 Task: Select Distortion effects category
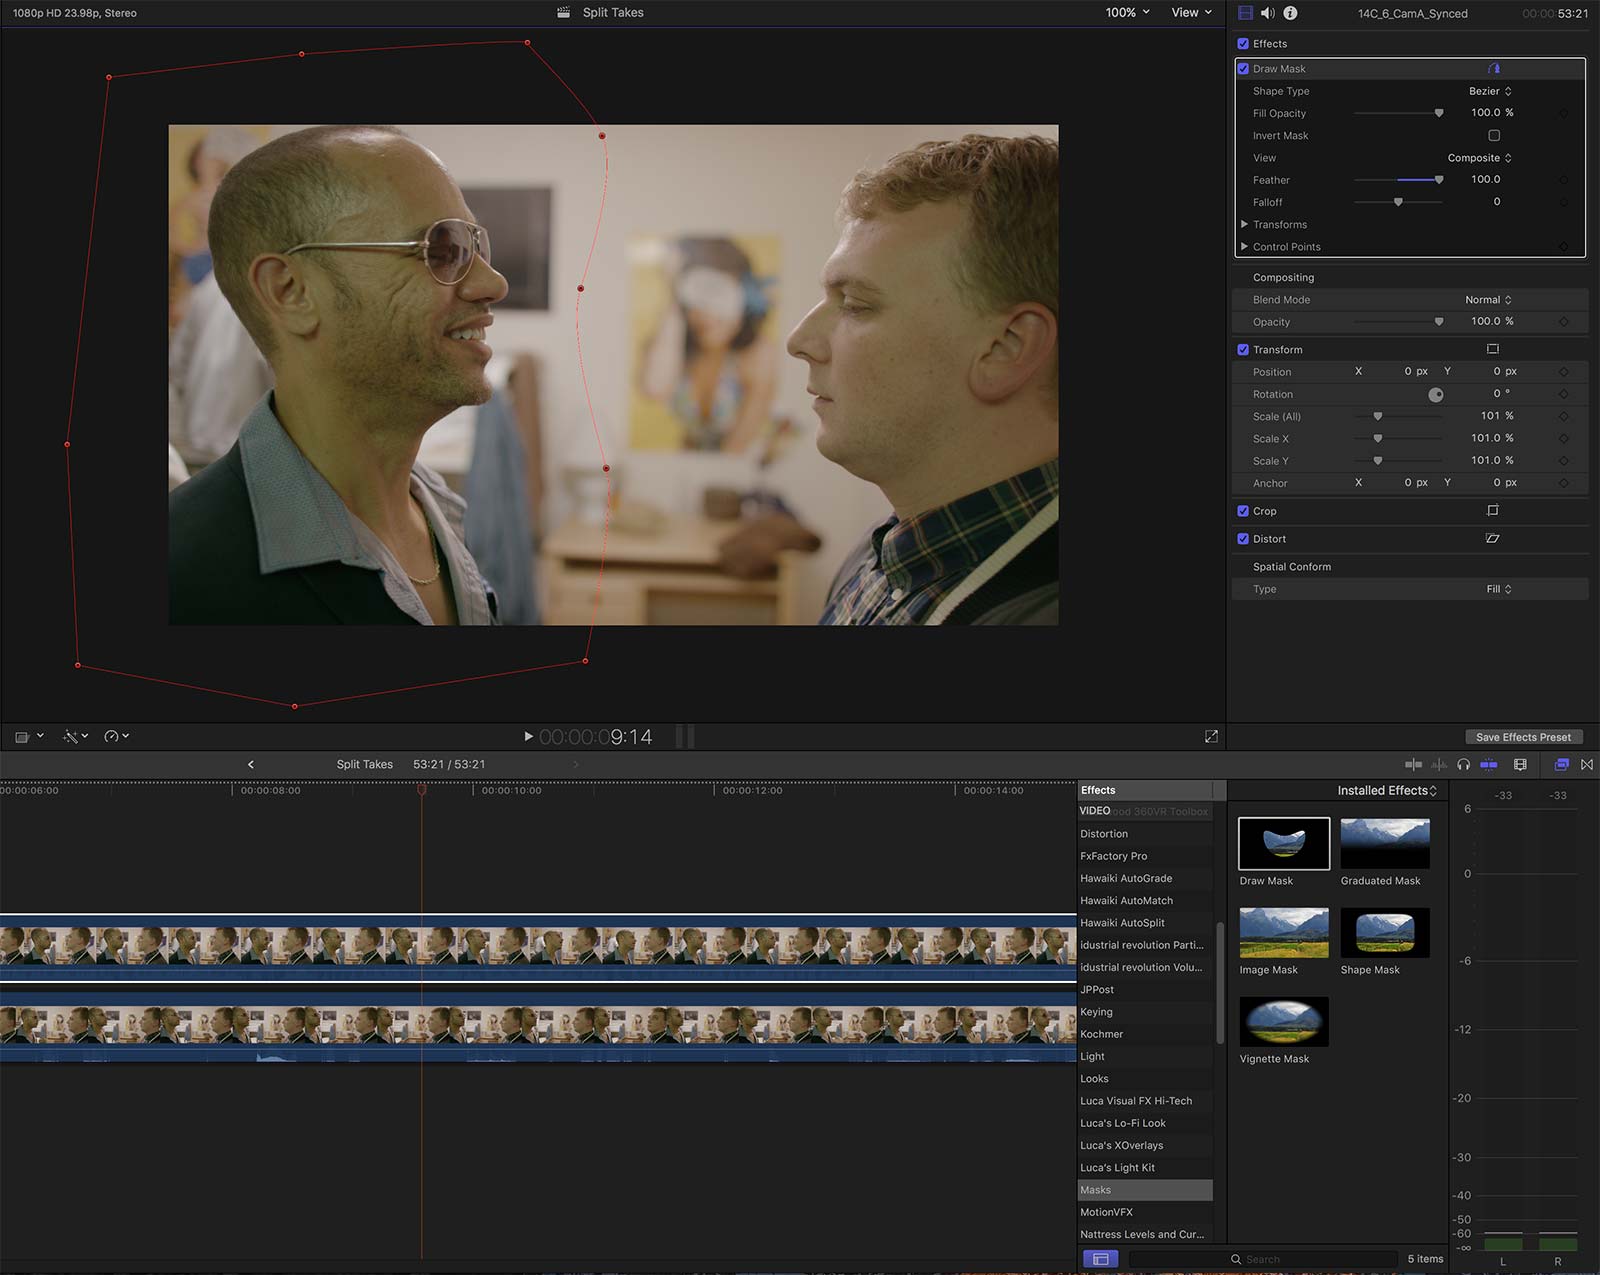click(x=1145, y=834)
